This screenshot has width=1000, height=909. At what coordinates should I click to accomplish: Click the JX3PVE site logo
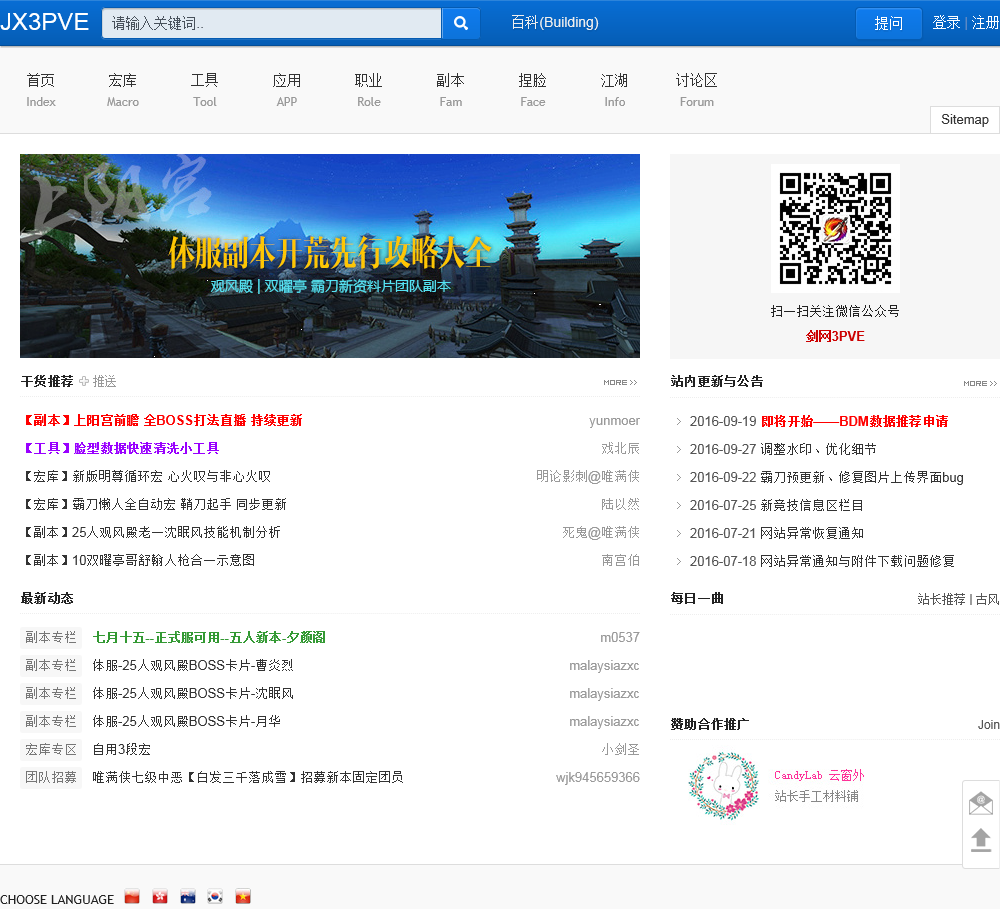(45, 22)
